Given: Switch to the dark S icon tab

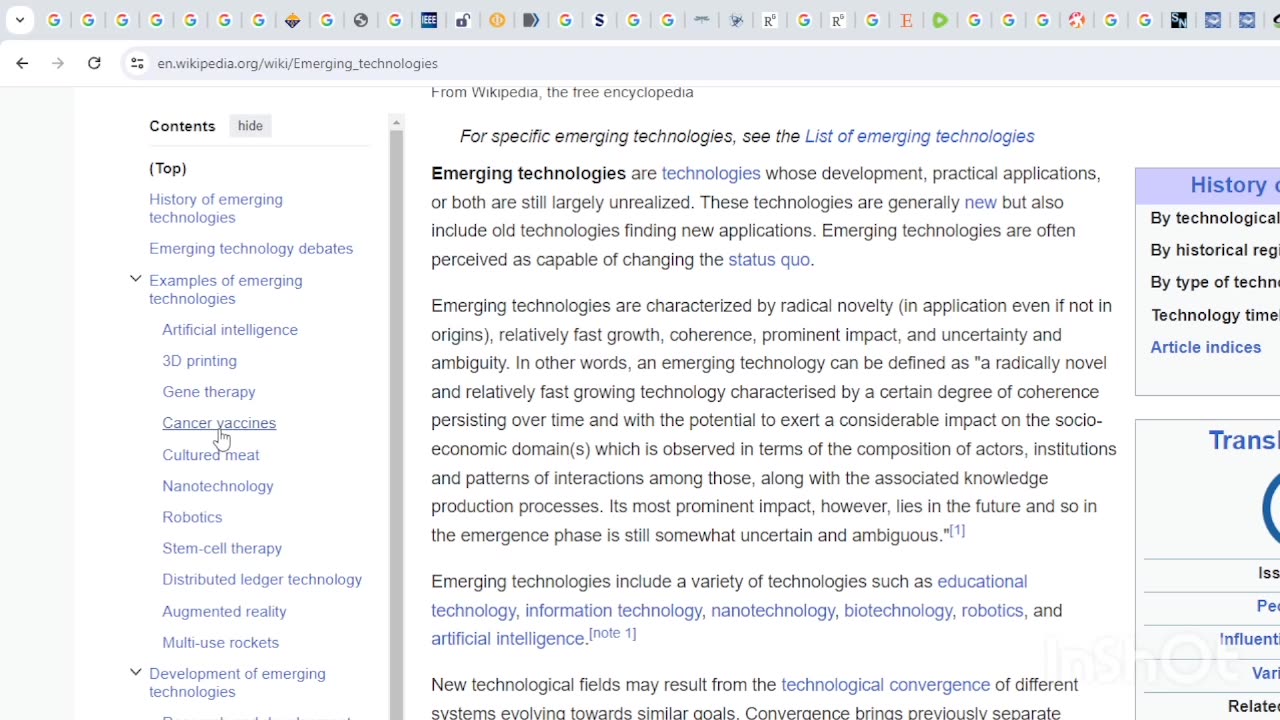Looking at the screenshot, I should [599, 20].
